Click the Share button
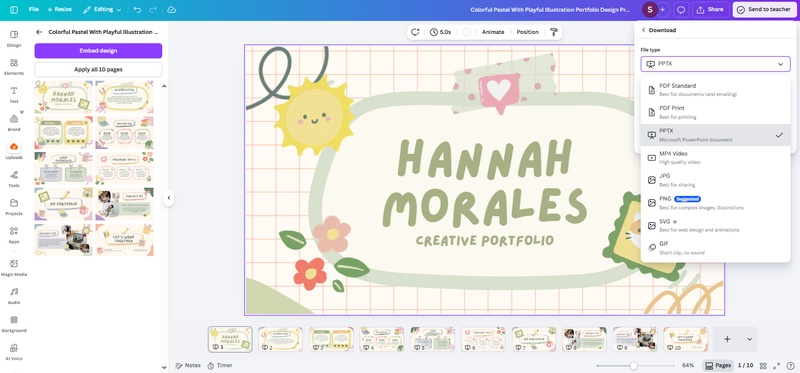The width and height of the screenshot is (800, 373). pyautogui.click(x=710, y=10)
